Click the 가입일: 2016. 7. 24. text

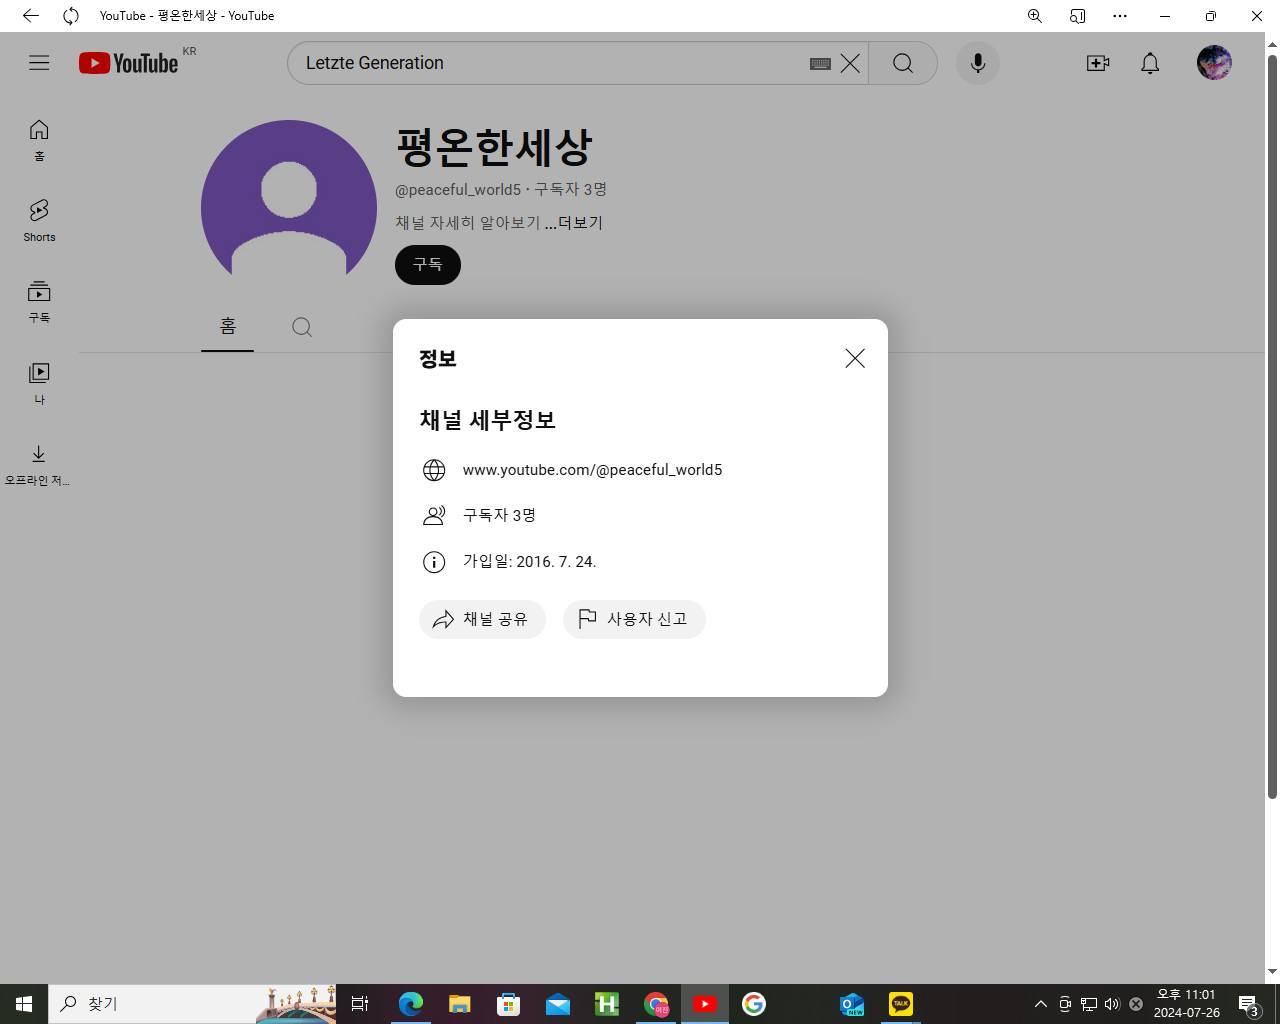529,562
